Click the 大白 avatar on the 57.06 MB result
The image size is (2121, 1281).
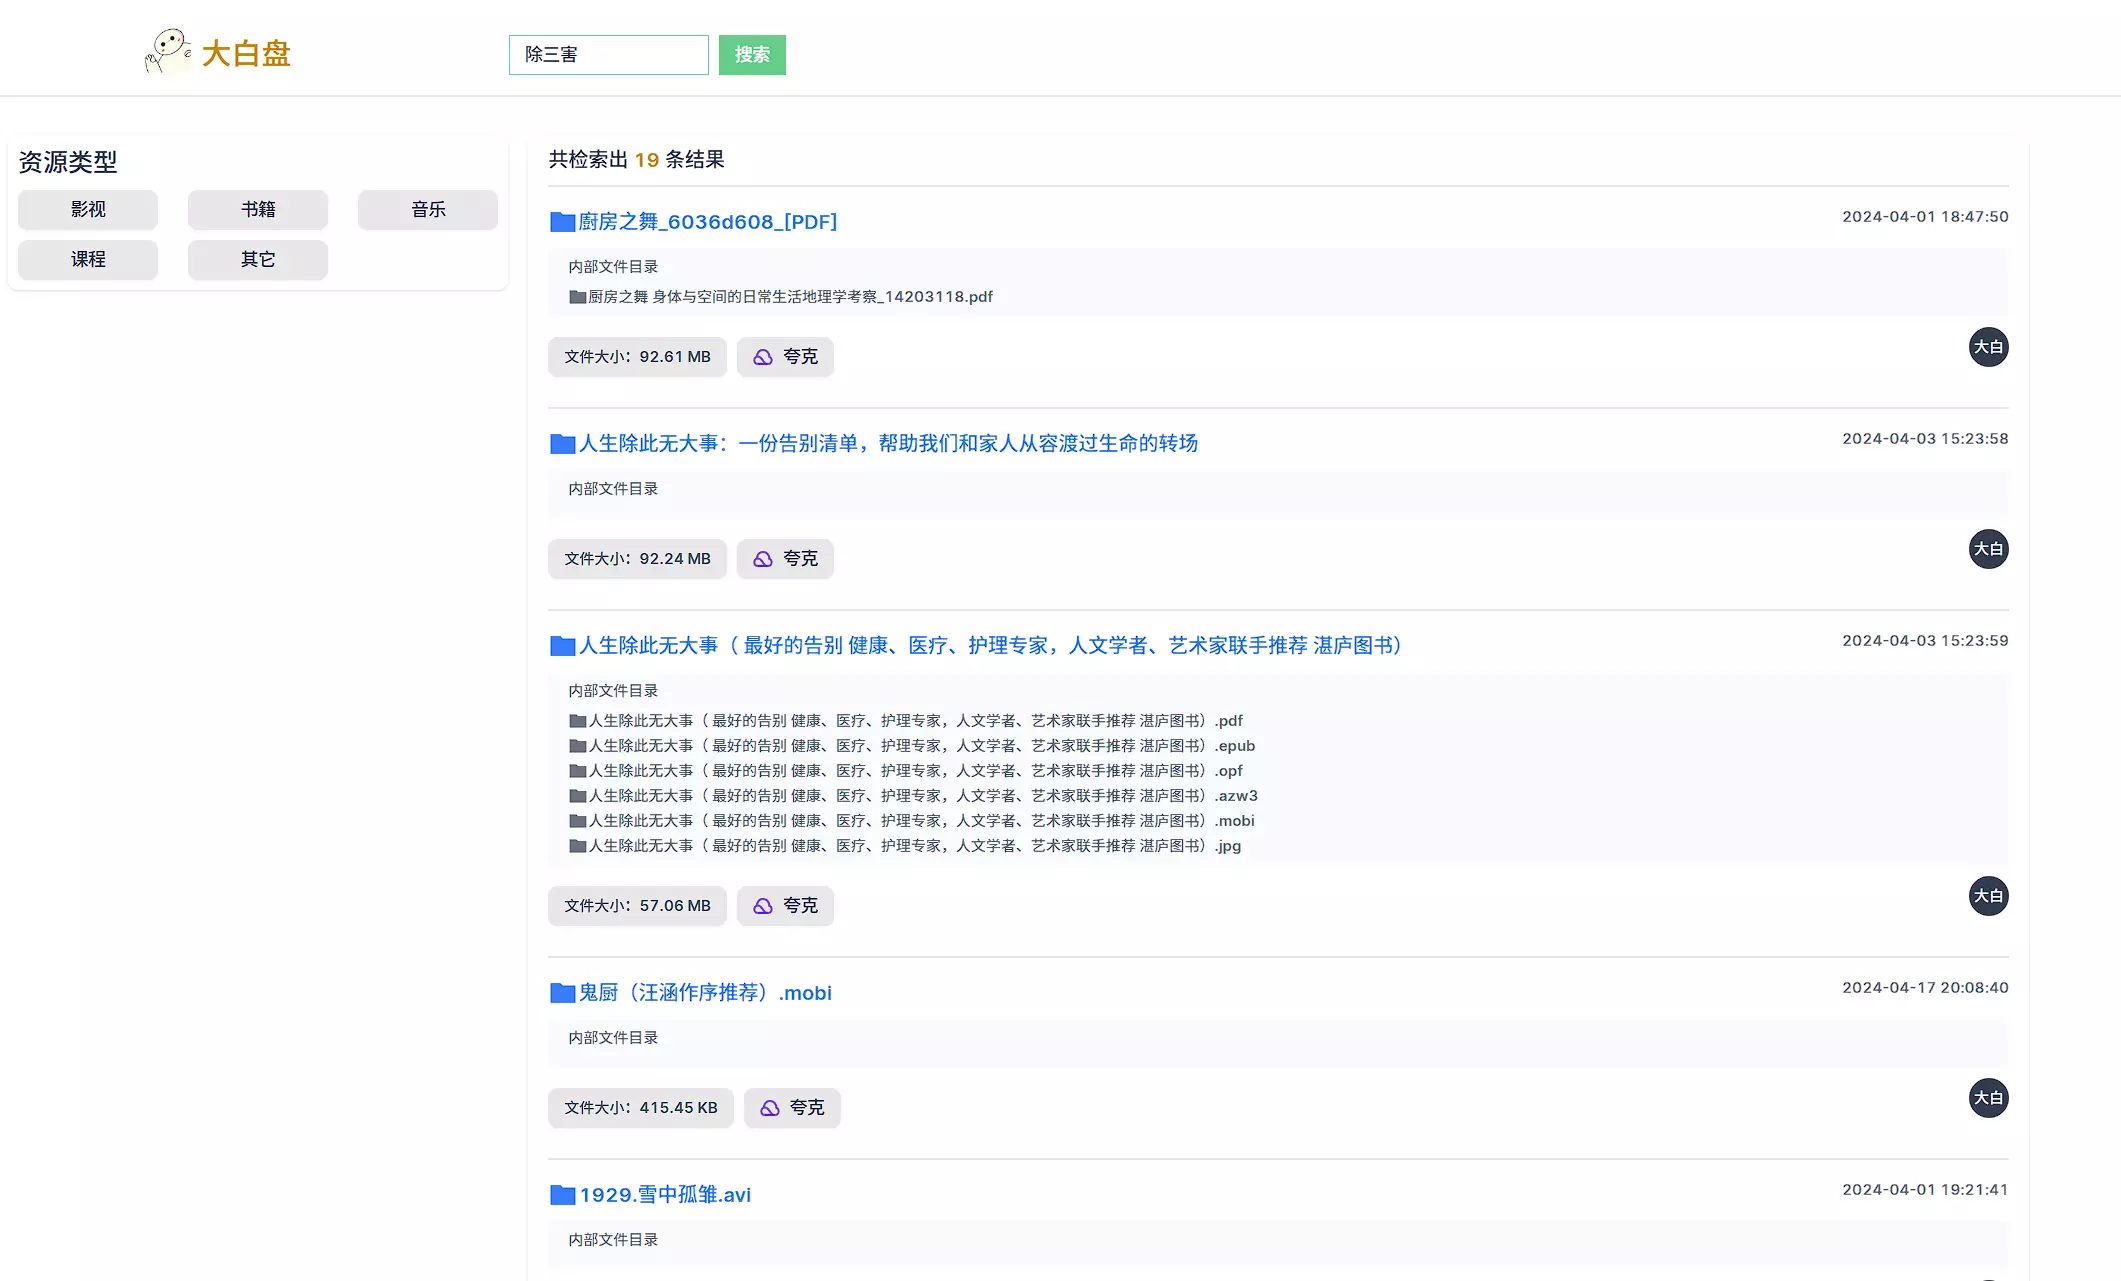(x=1988, y=896)
